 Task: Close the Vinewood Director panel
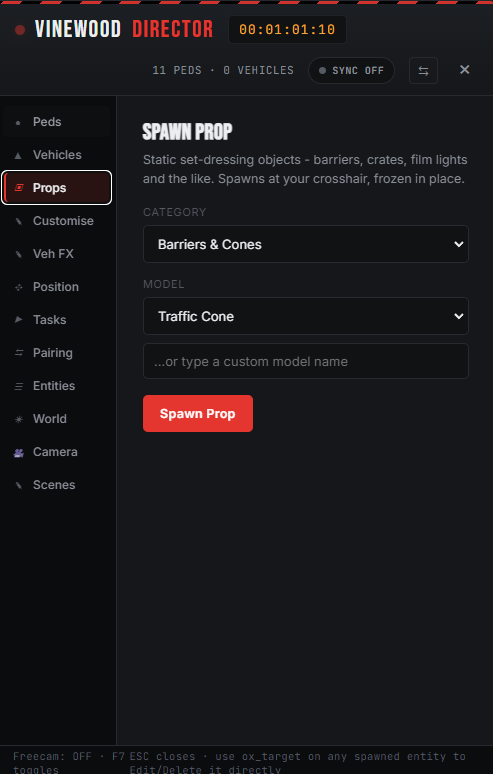[x=464, y=70]
